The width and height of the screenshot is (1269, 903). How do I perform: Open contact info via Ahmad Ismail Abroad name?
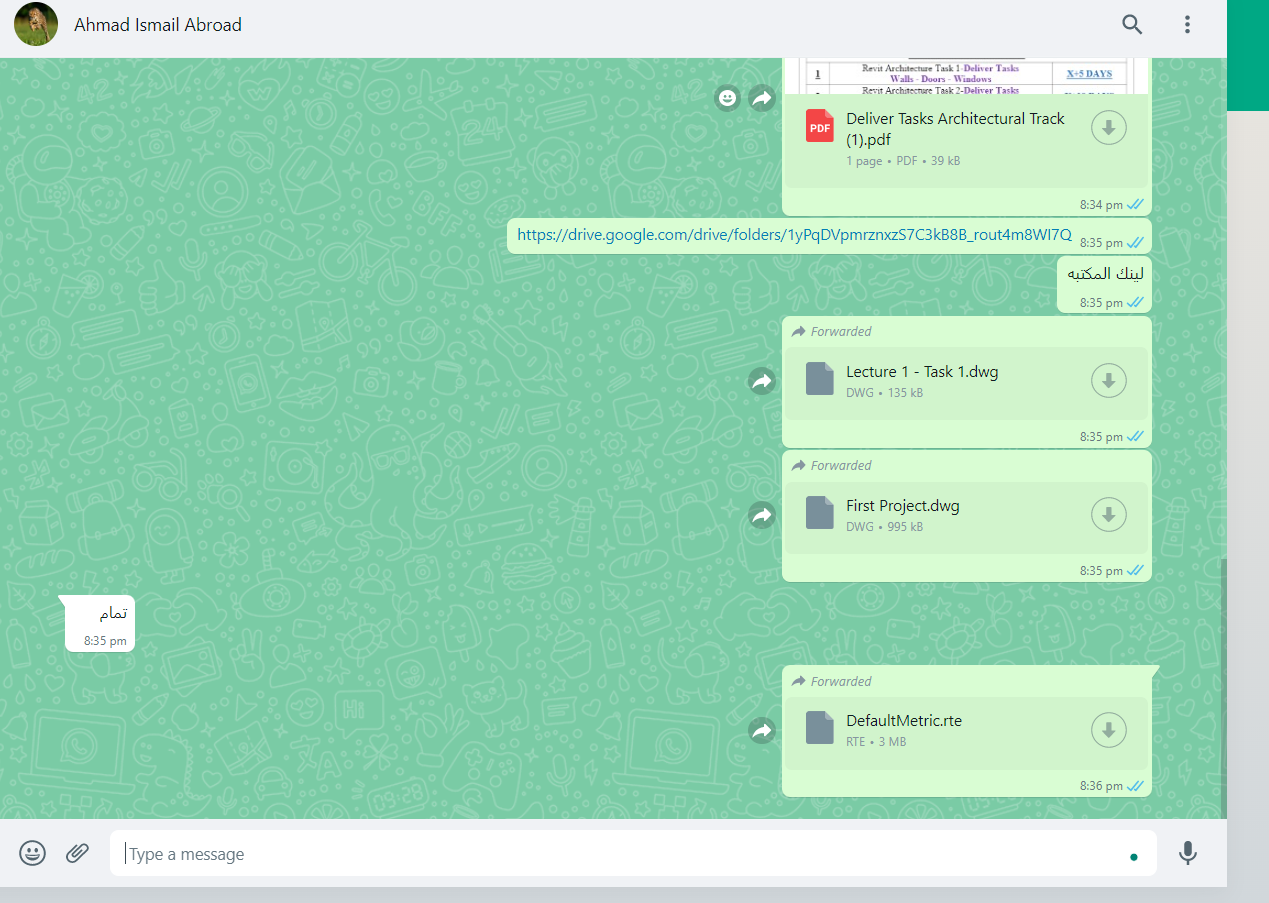(158, 25)
